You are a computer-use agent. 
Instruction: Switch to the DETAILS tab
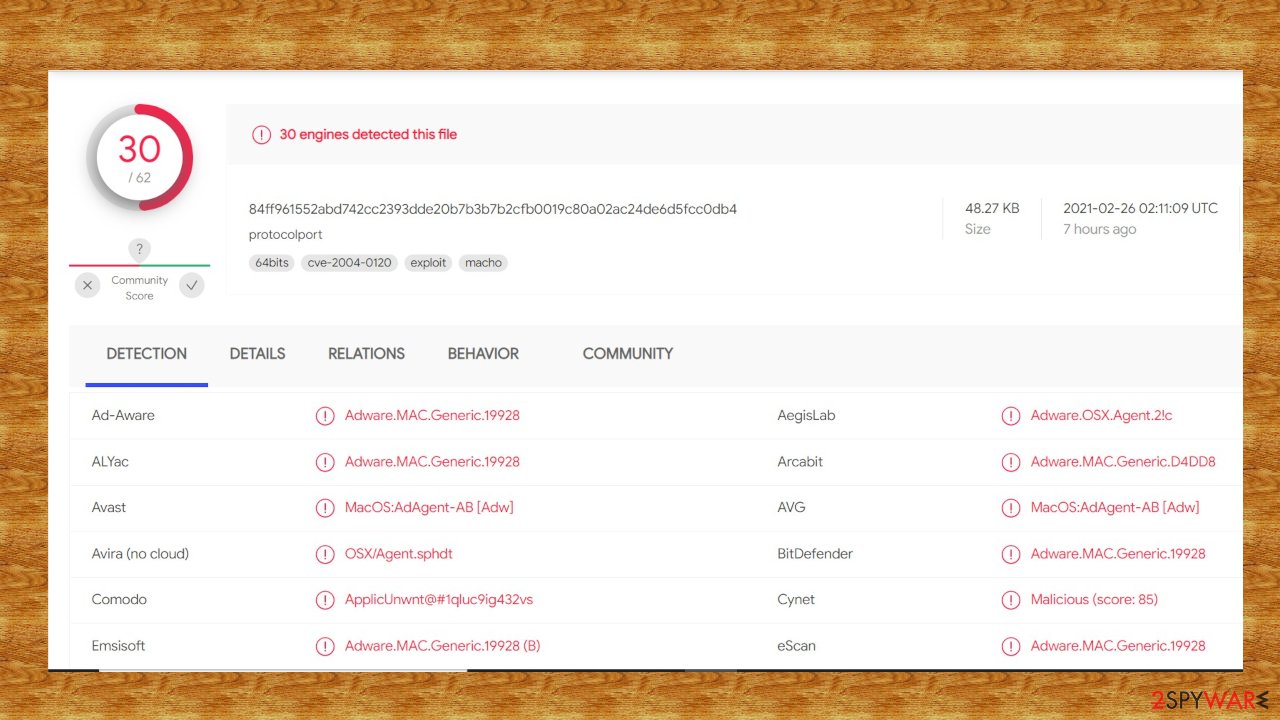pos(257,354)
